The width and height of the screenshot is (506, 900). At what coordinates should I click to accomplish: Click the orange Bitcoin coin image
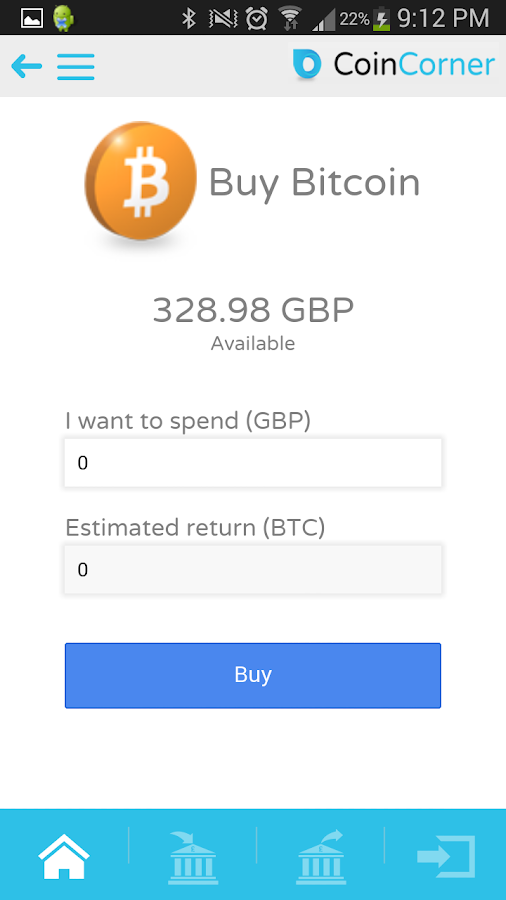pyautogui.click(x=141, y=183)
